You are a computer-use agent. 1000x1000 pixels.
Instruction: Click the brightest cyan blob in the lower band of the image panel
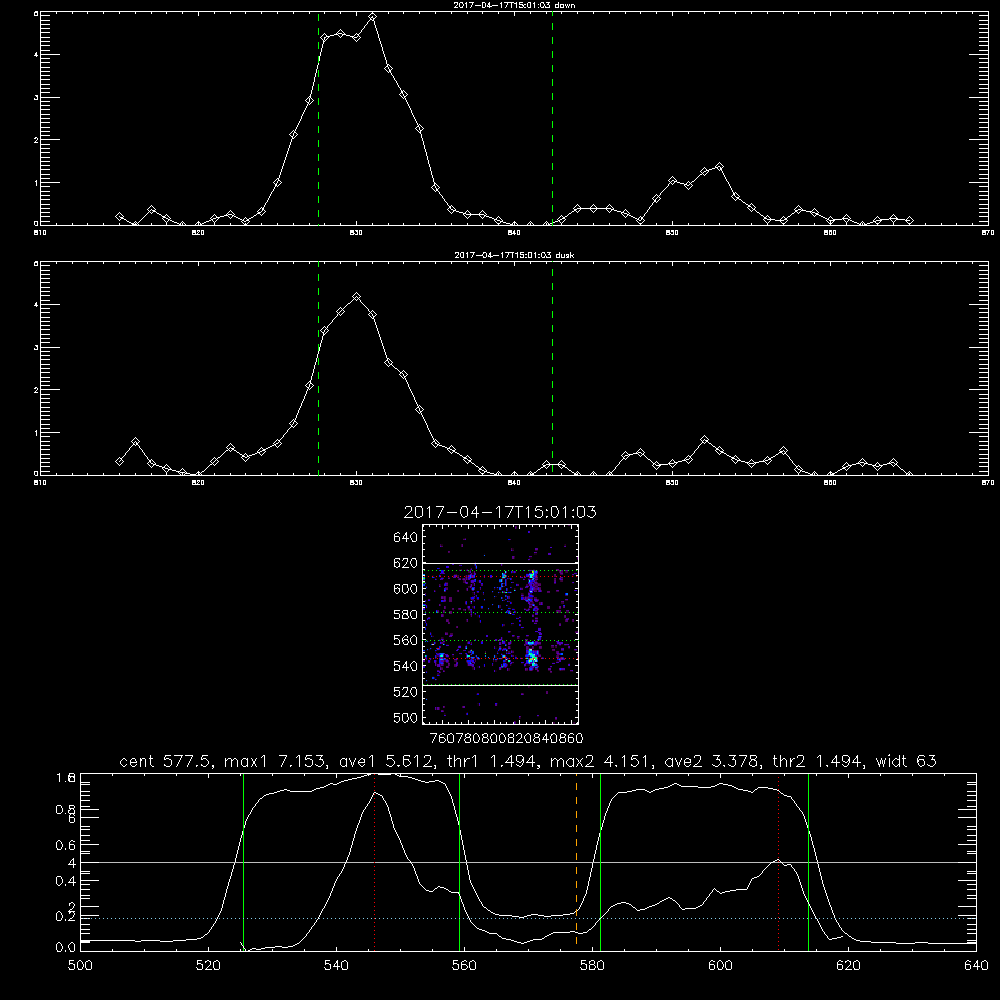531,657
